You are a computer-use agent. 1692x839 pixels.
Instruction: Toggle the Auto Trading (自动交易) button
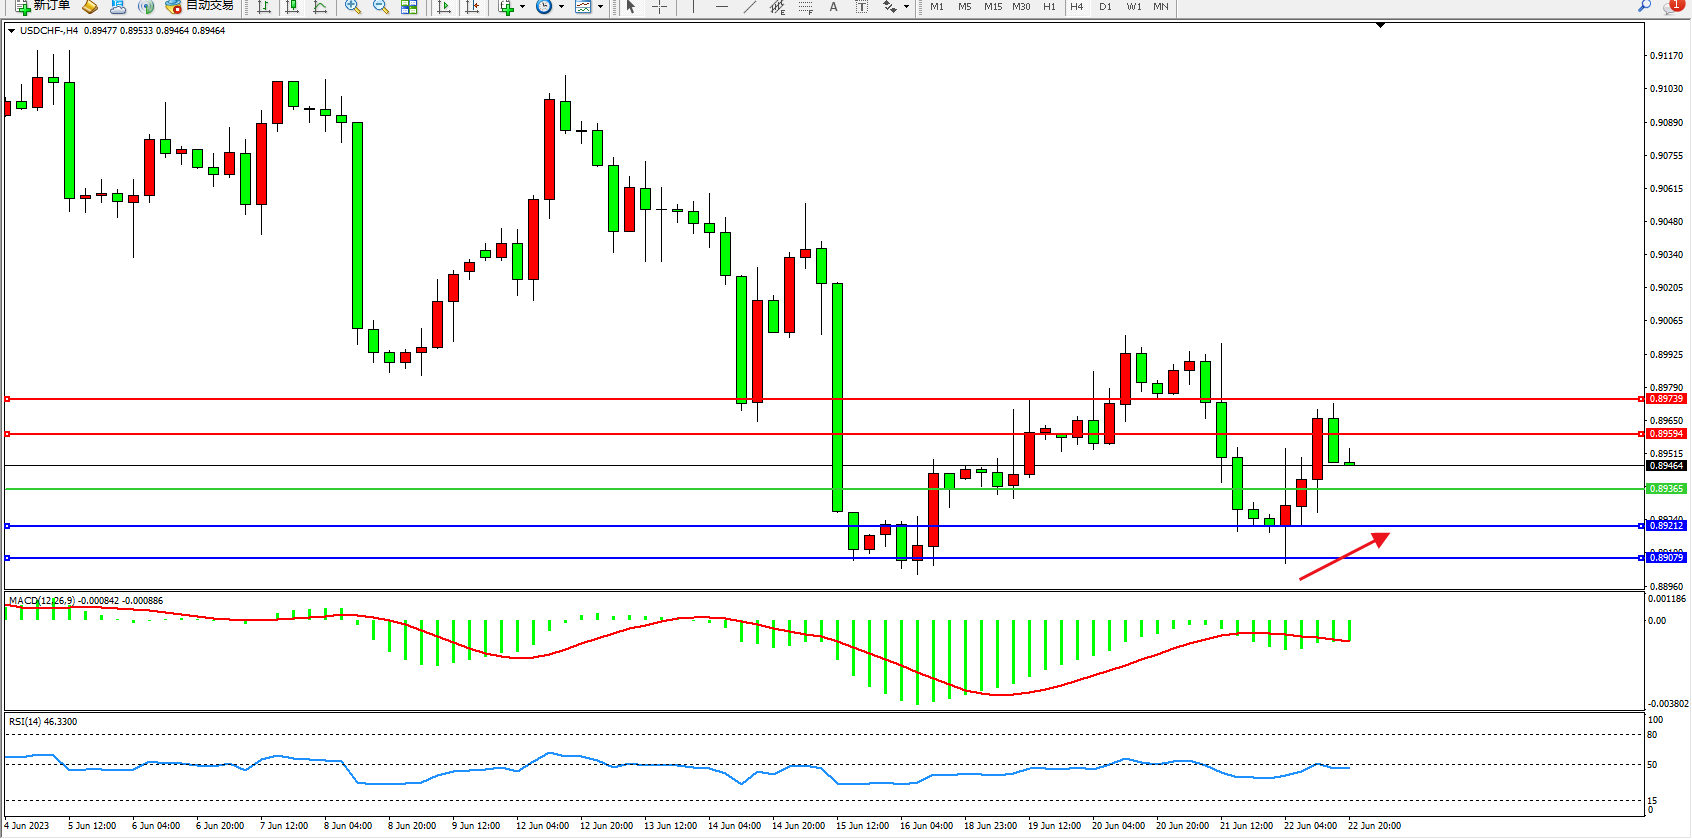click(200, 6)
